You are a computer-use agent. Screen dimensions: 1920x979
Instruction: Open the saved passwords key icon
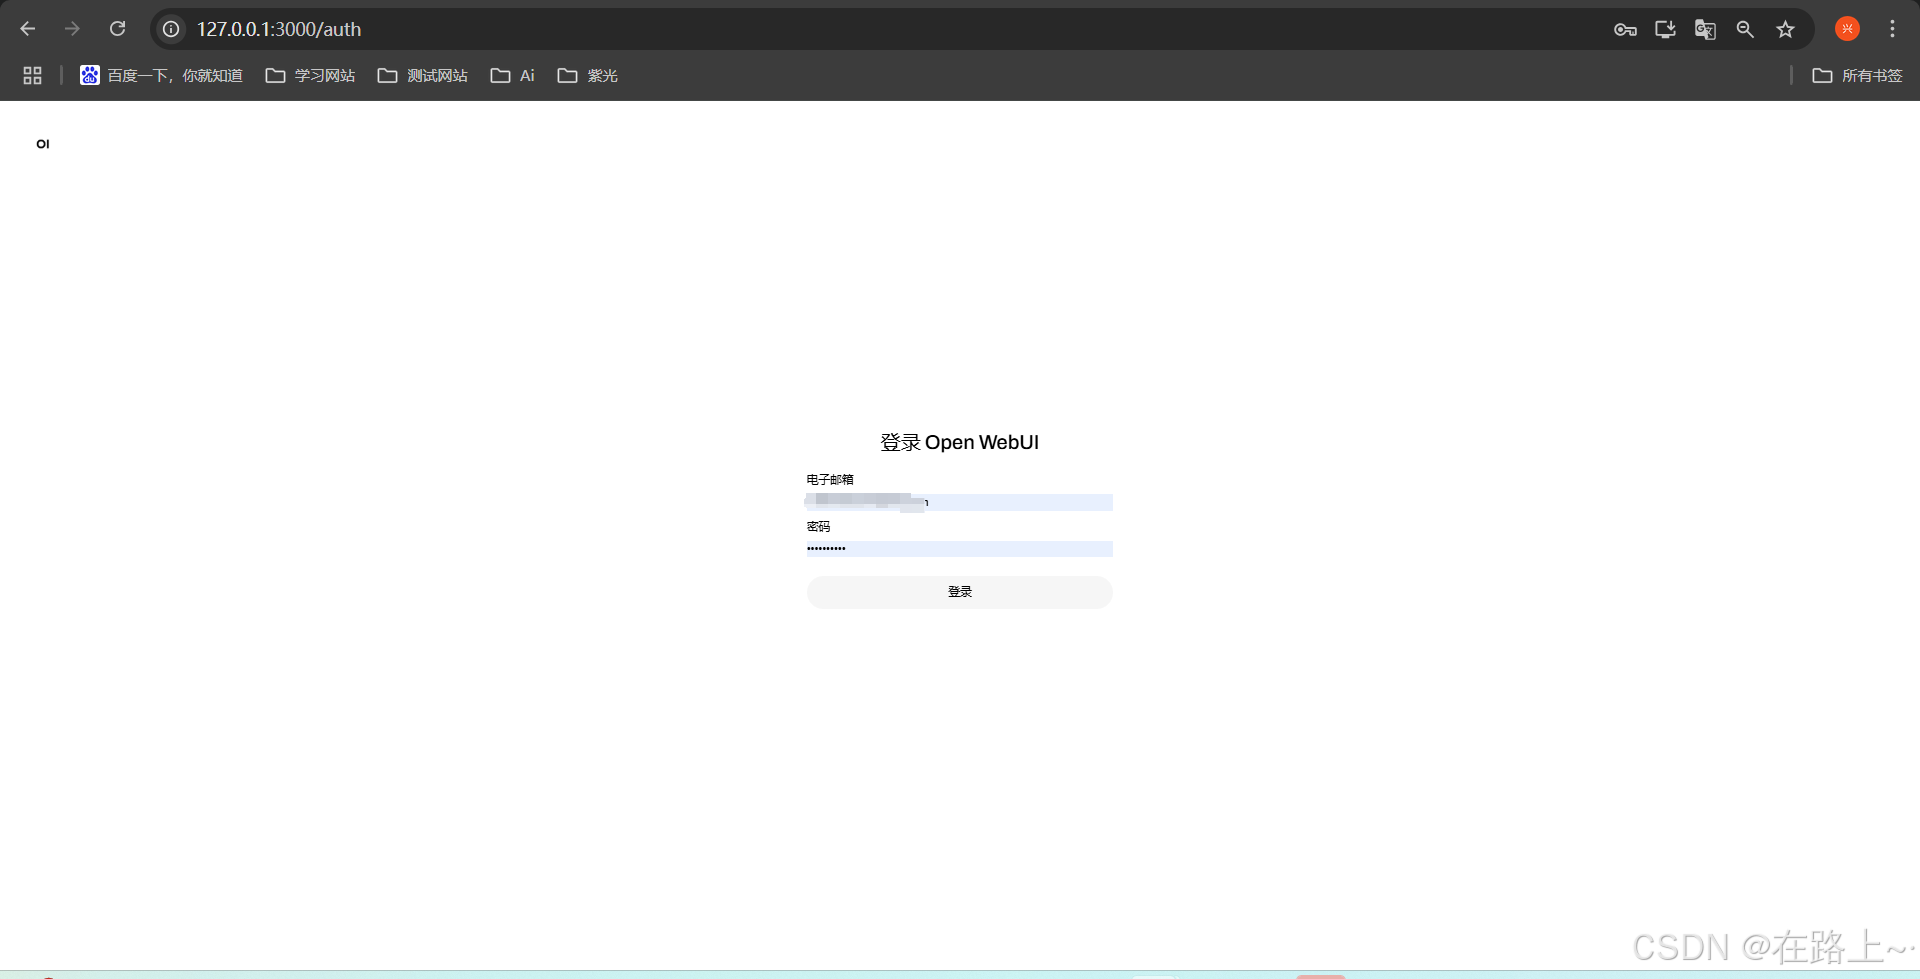[1625, 29]
